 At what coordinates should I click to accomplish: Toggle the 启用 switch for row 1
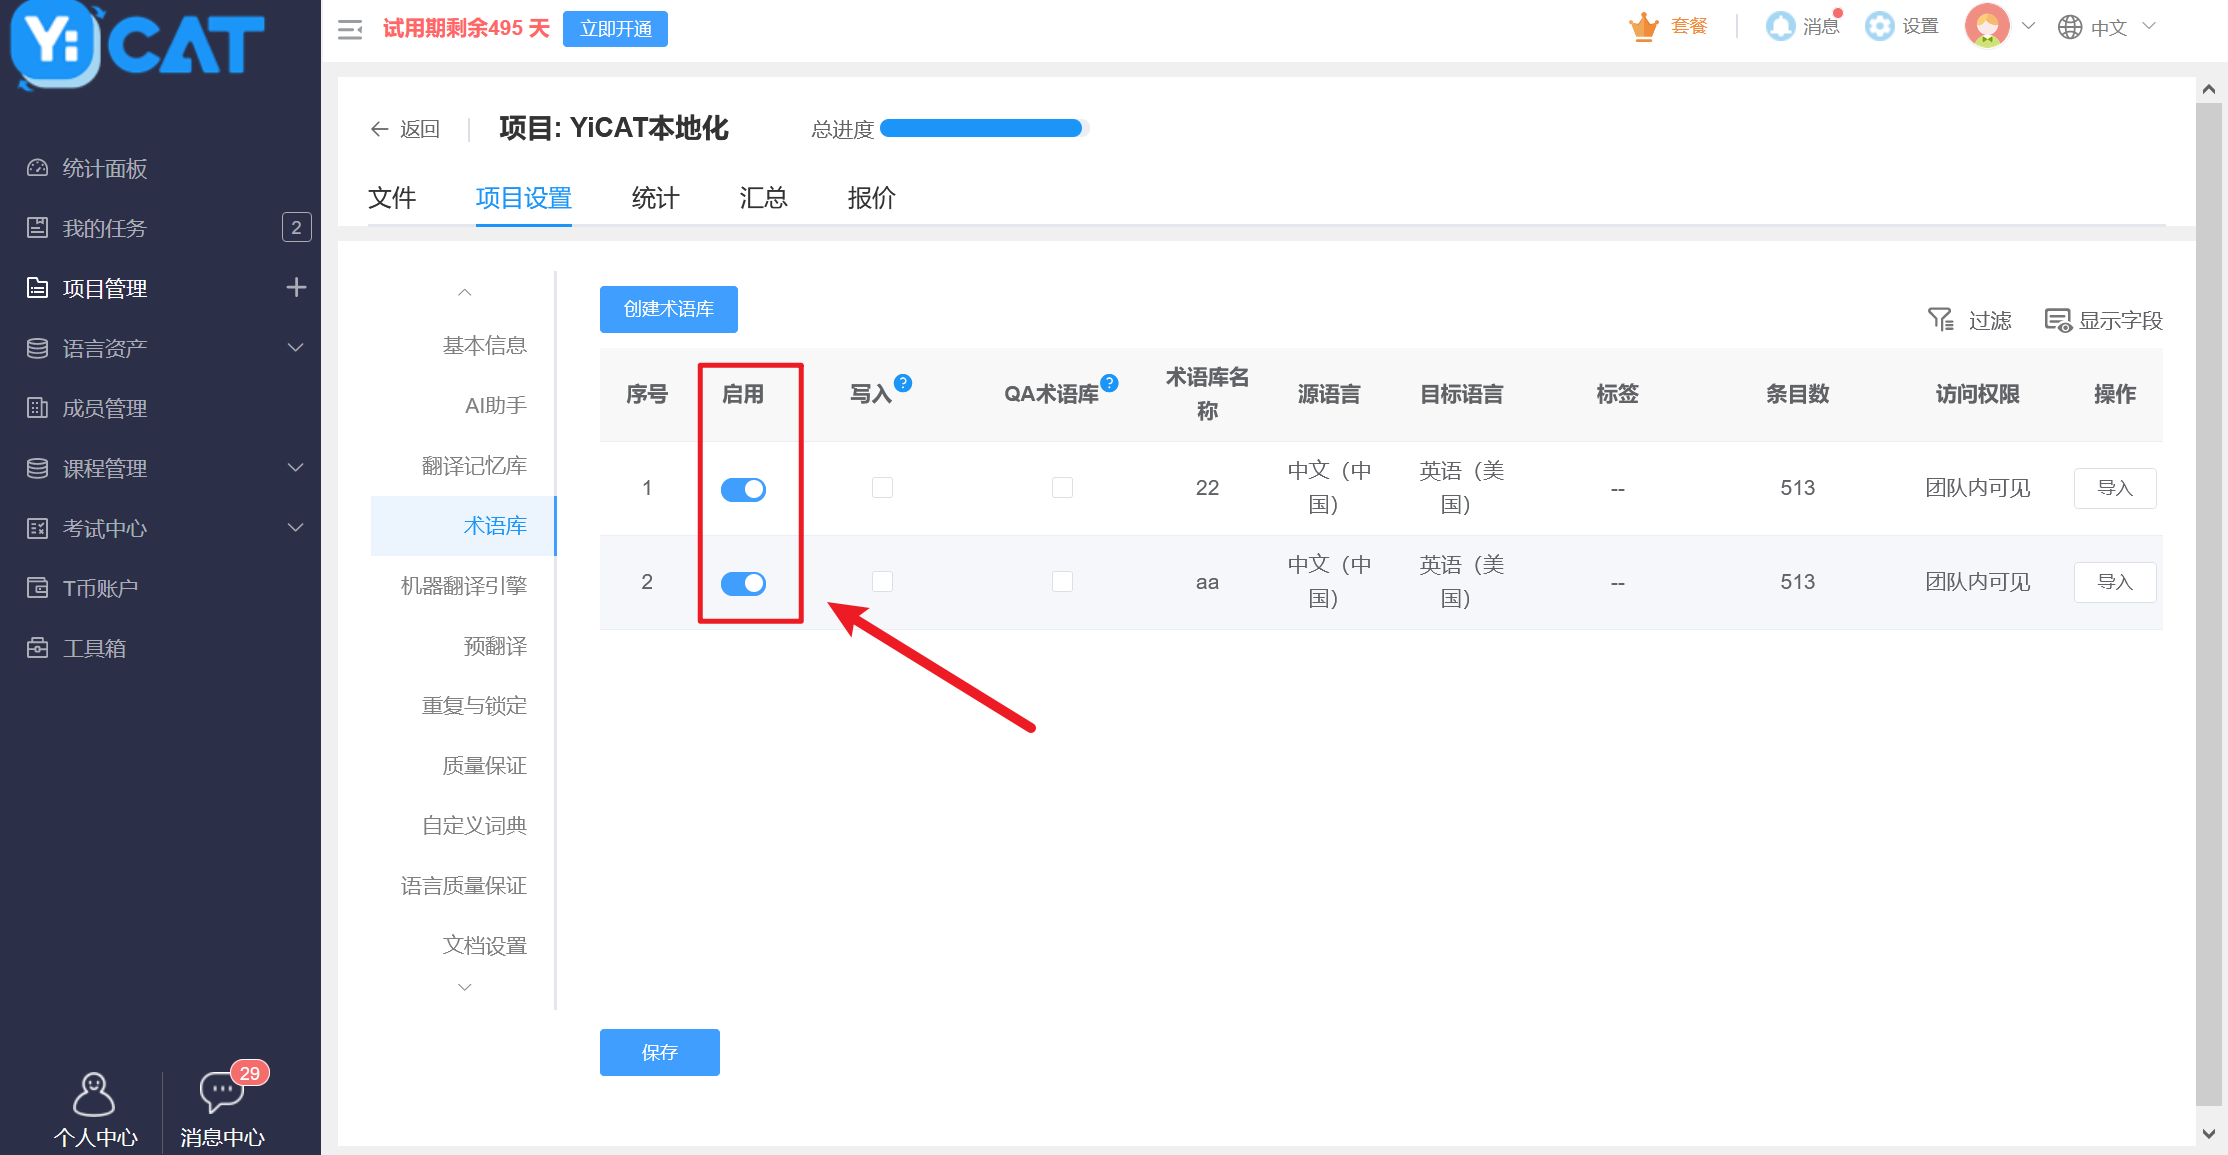click(743, 489)
